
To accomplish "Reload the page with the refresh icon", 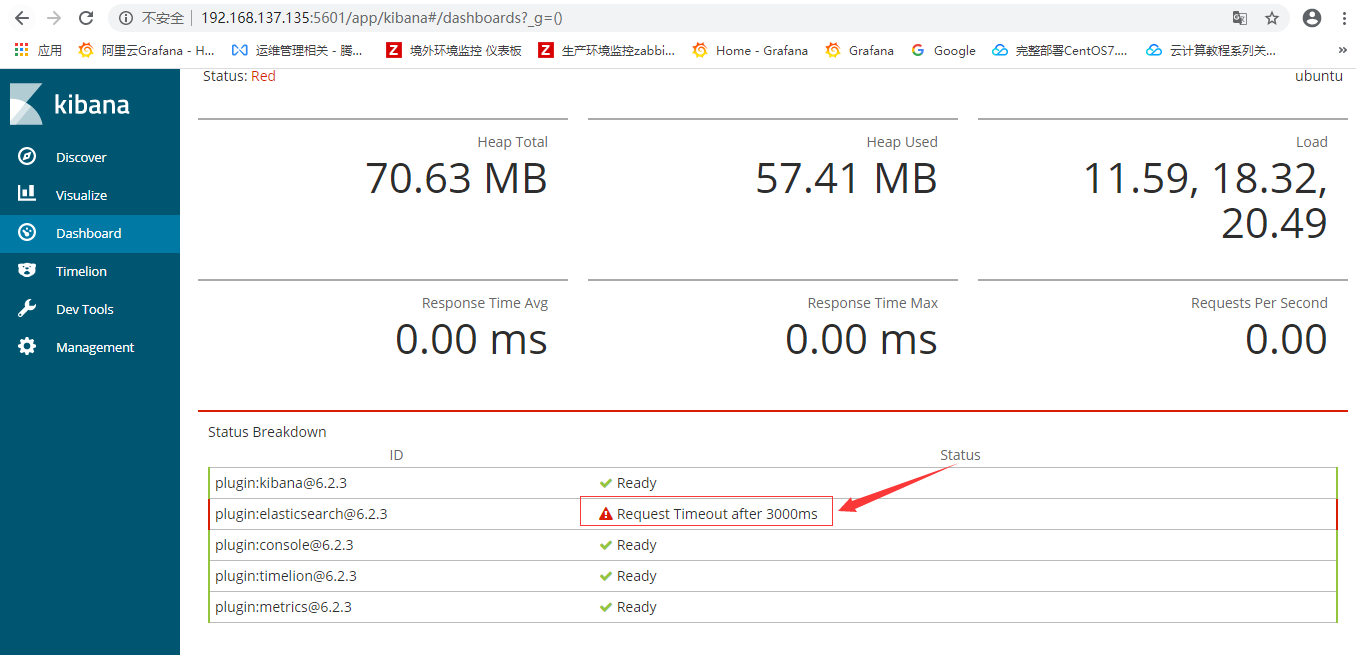I will (88, 16).
